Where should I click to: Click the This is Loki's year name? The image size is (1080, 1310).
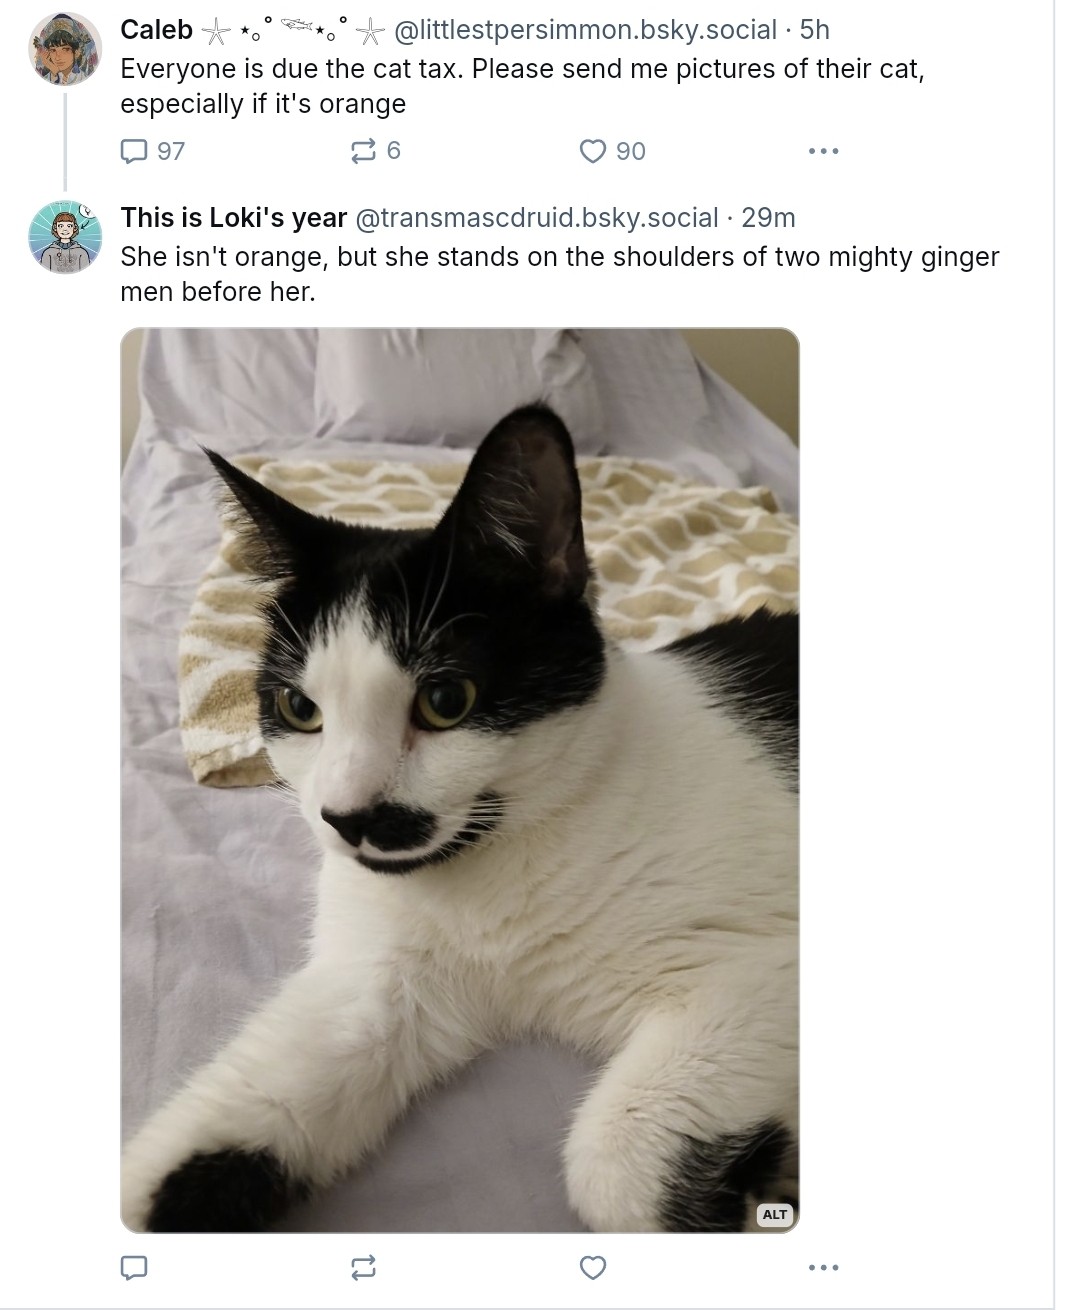233,218
